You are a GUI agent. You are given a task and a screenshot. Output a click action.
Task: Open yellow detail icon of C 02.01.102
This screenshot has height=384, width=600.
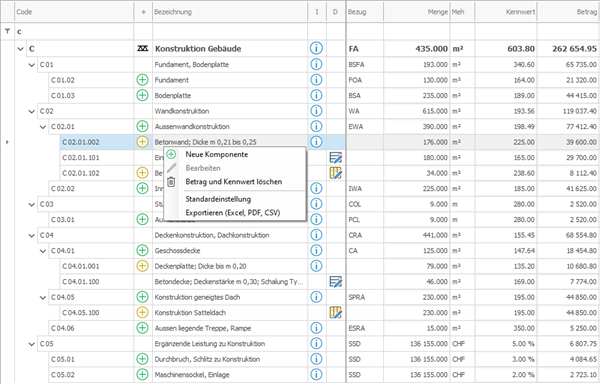336,173
